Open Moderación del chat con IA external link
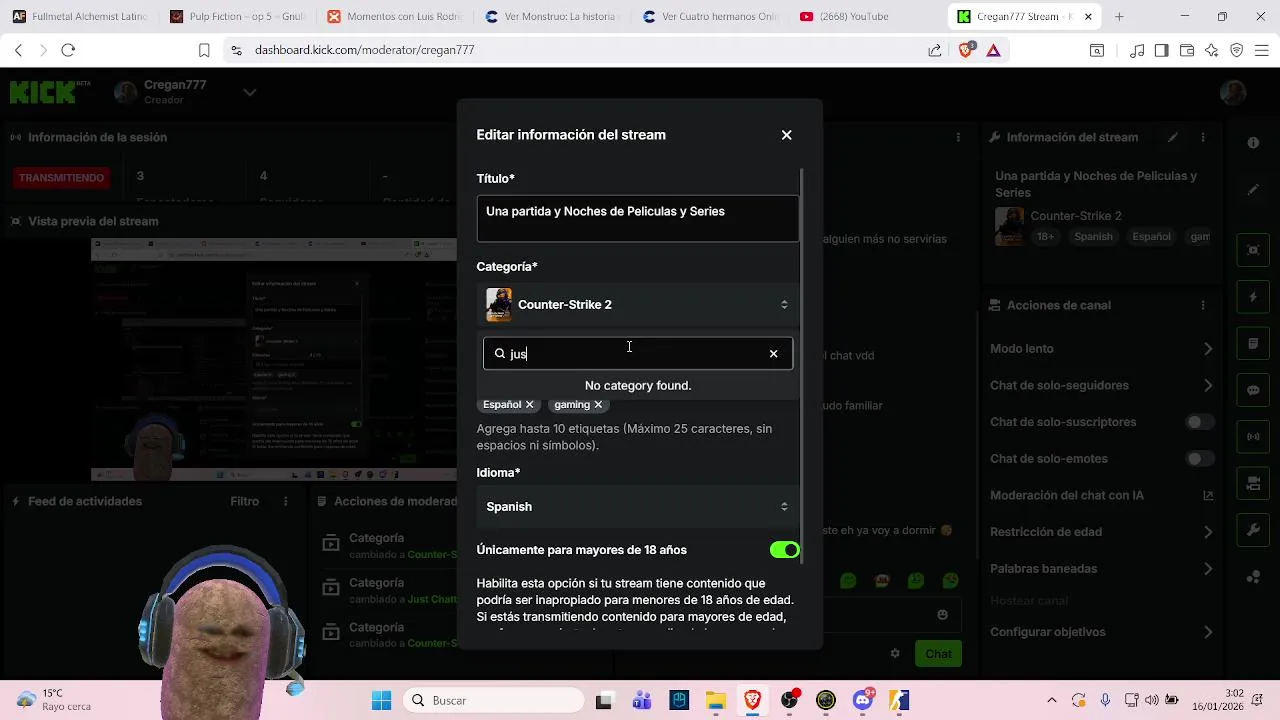1280x720 pixels. (x=1208, y=495)
